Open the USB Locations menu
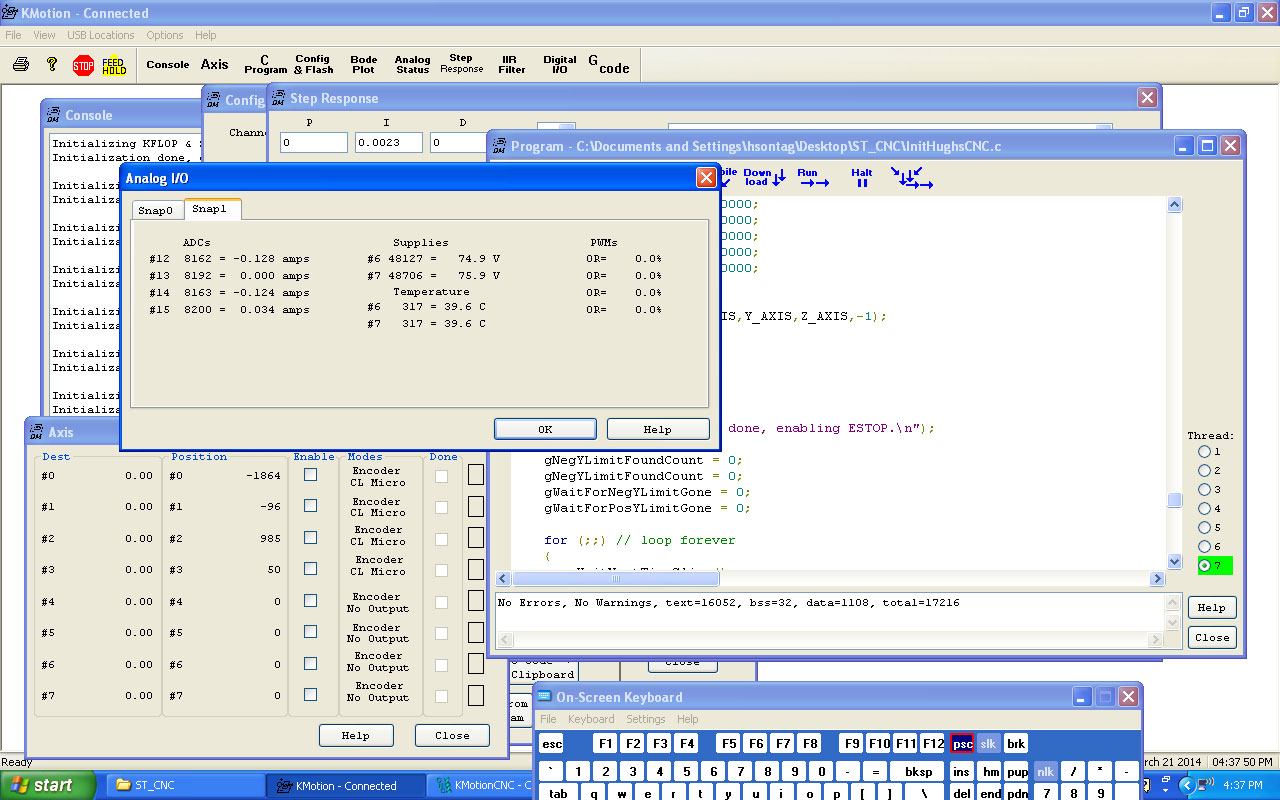This screenshot has width=1280, height=800. coord(100,35)
